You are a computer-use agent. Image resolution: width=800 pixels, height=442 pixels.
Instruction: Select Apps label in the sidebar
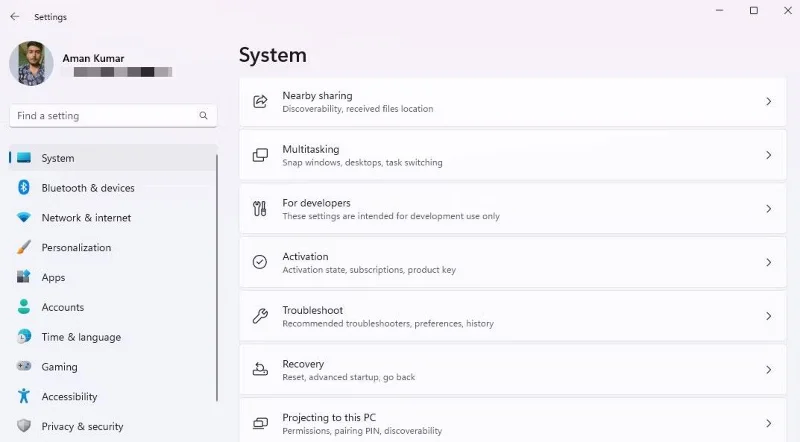click(53, 278)
